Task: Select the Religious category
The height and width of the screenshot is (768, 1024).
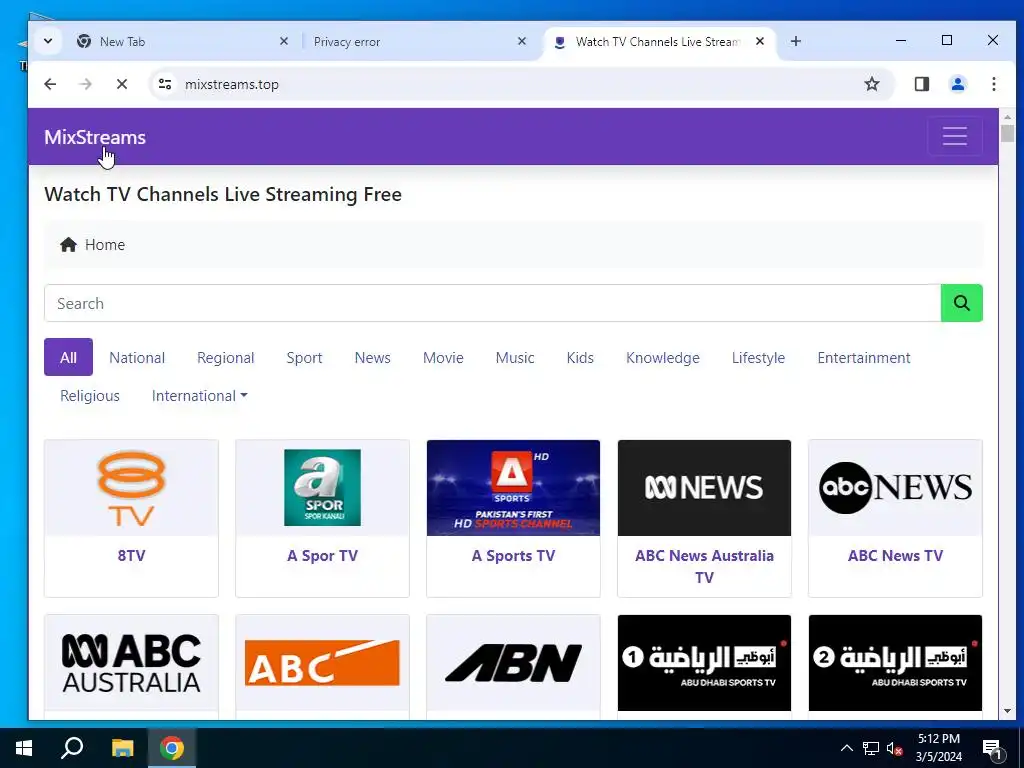Action: [x=90, y=396]
